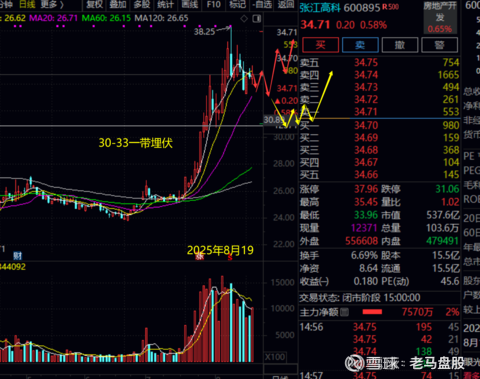Click 标记 mark stock button
This screenshot has width=480, height=379.
(x=238, y=4)
